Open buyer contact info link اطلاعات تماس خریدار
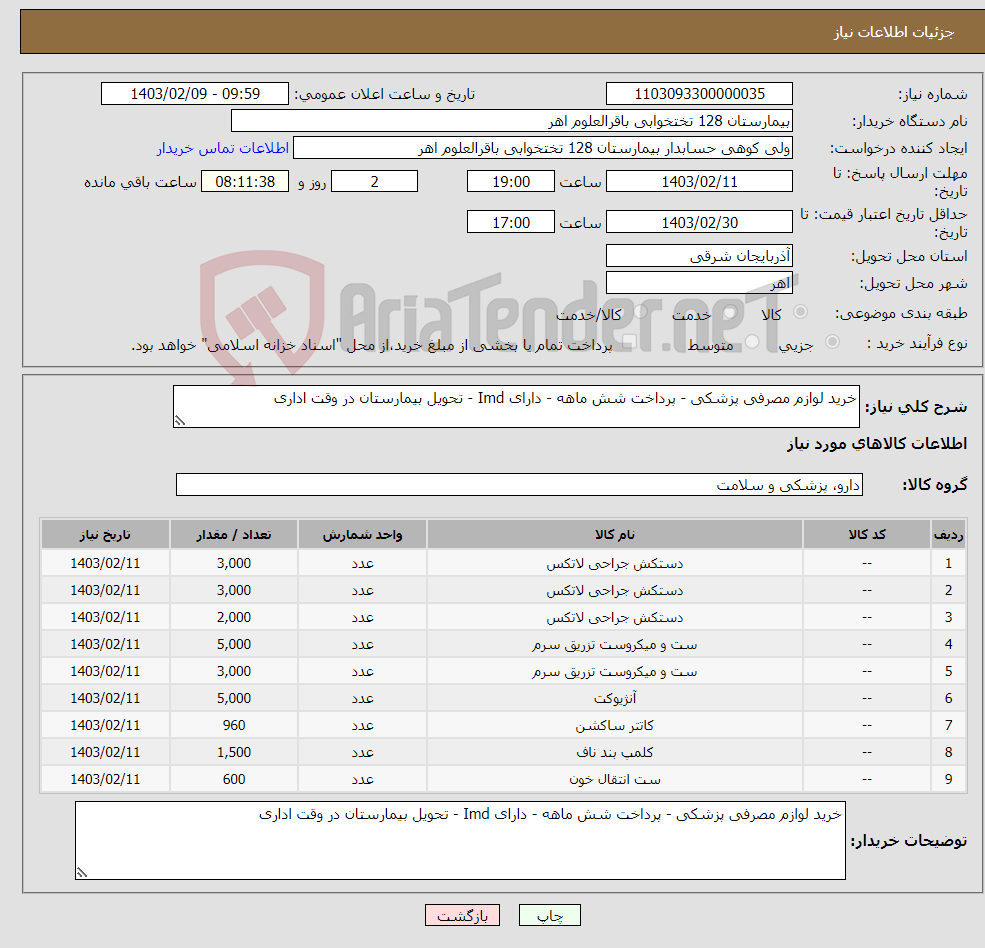985x948 pixels. pos(222,148)
